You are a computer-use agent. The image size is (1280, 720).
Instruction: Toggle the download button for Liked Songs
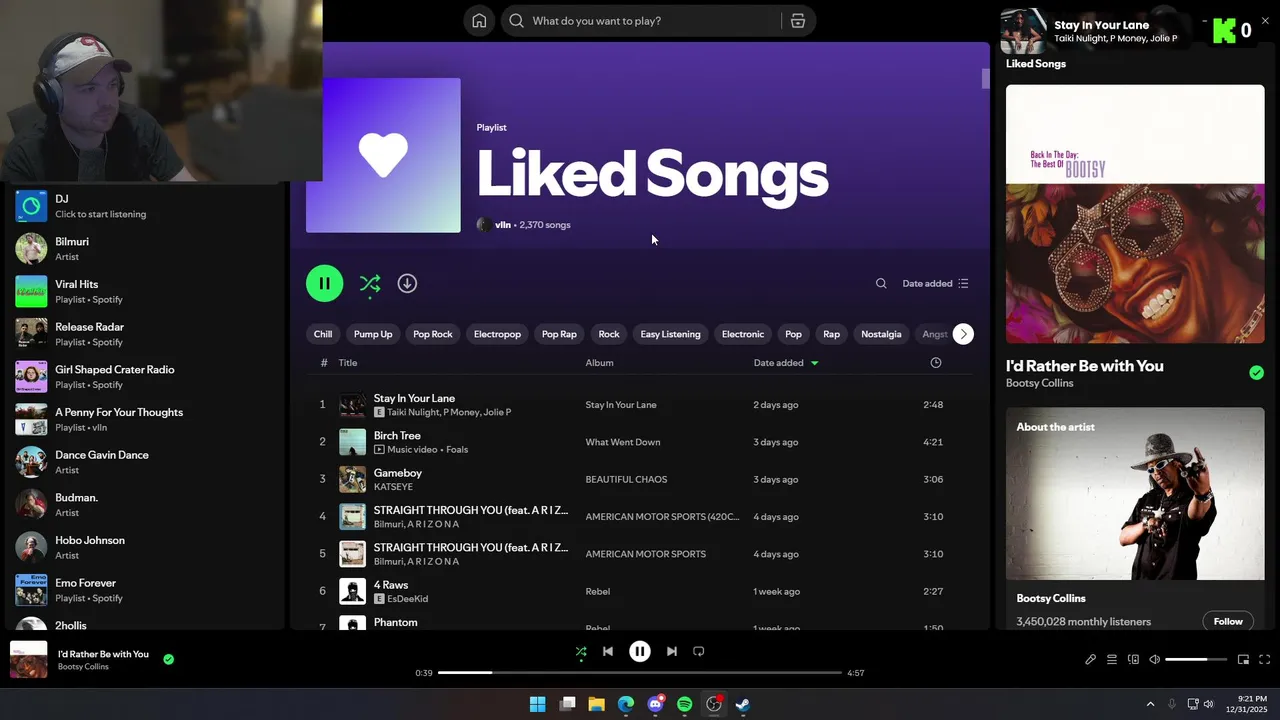point(407,283)
